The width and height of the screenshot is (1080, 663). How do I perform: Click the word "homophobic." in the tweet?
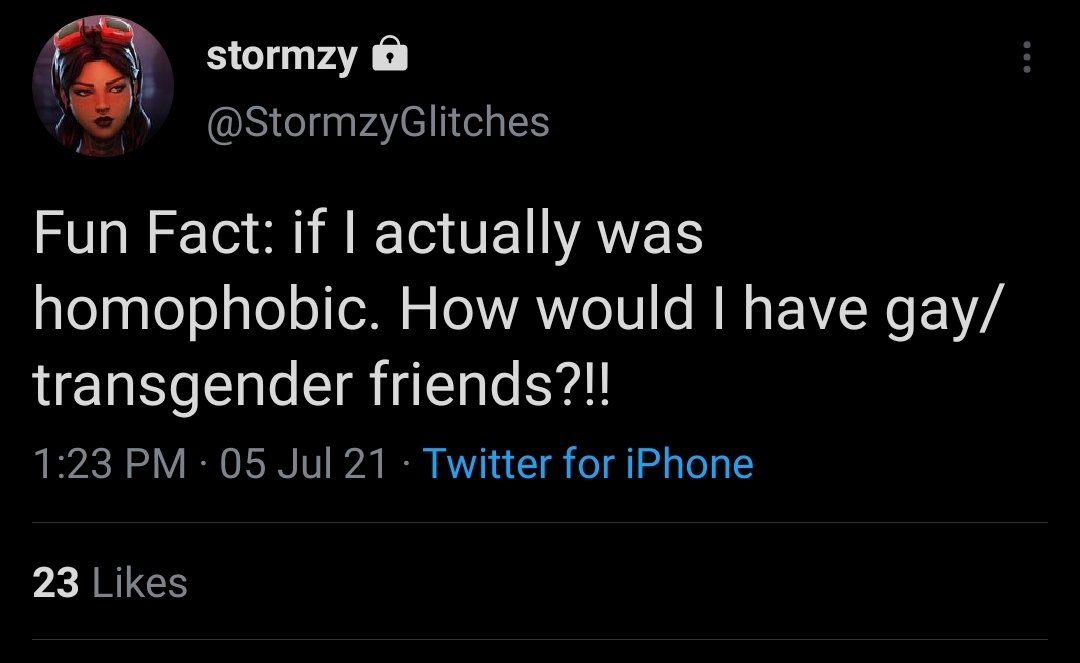207,310
